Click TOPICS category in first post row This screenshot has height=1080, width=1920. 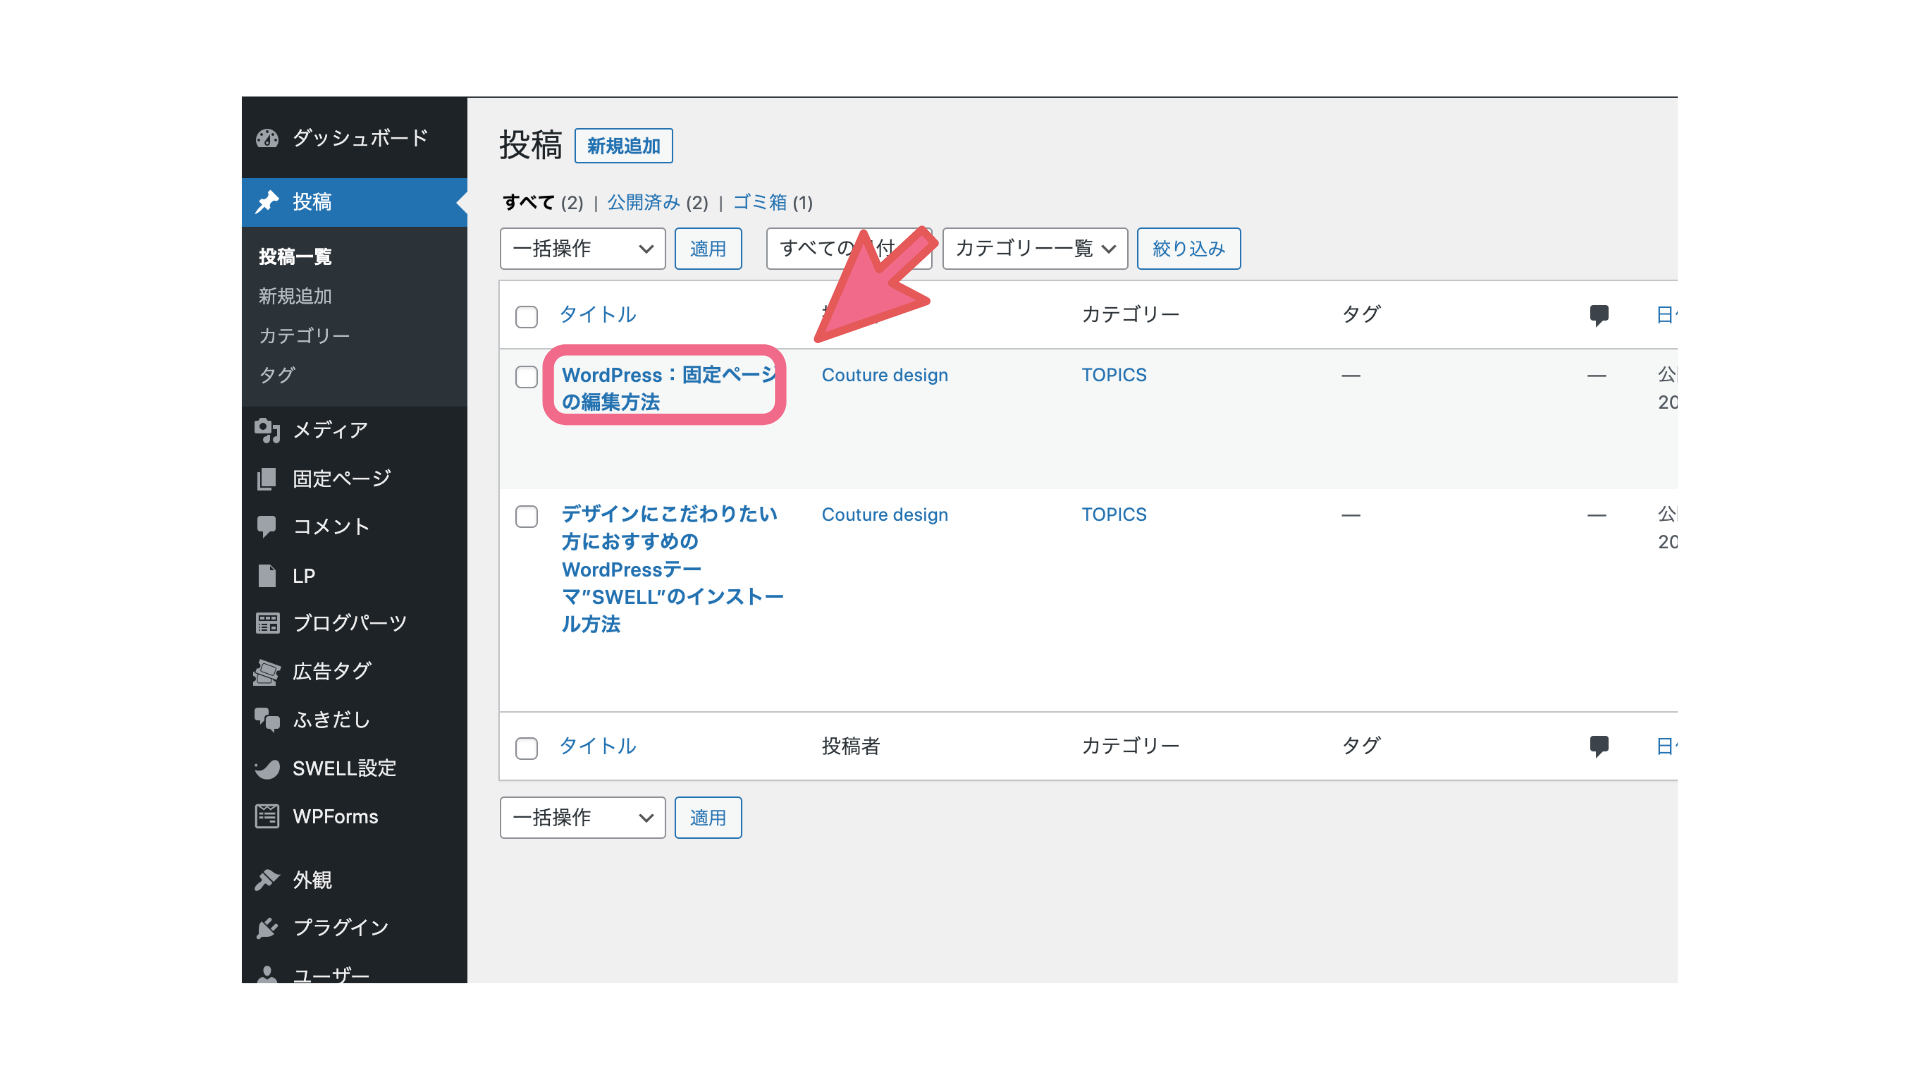(1114, 375)
